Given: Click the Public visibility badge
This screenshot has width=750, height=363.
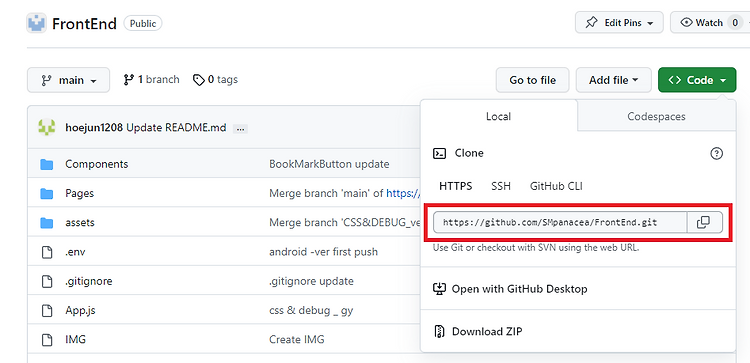Looking at the screenshot, I should pyautogui.click(x=143, y=23).
